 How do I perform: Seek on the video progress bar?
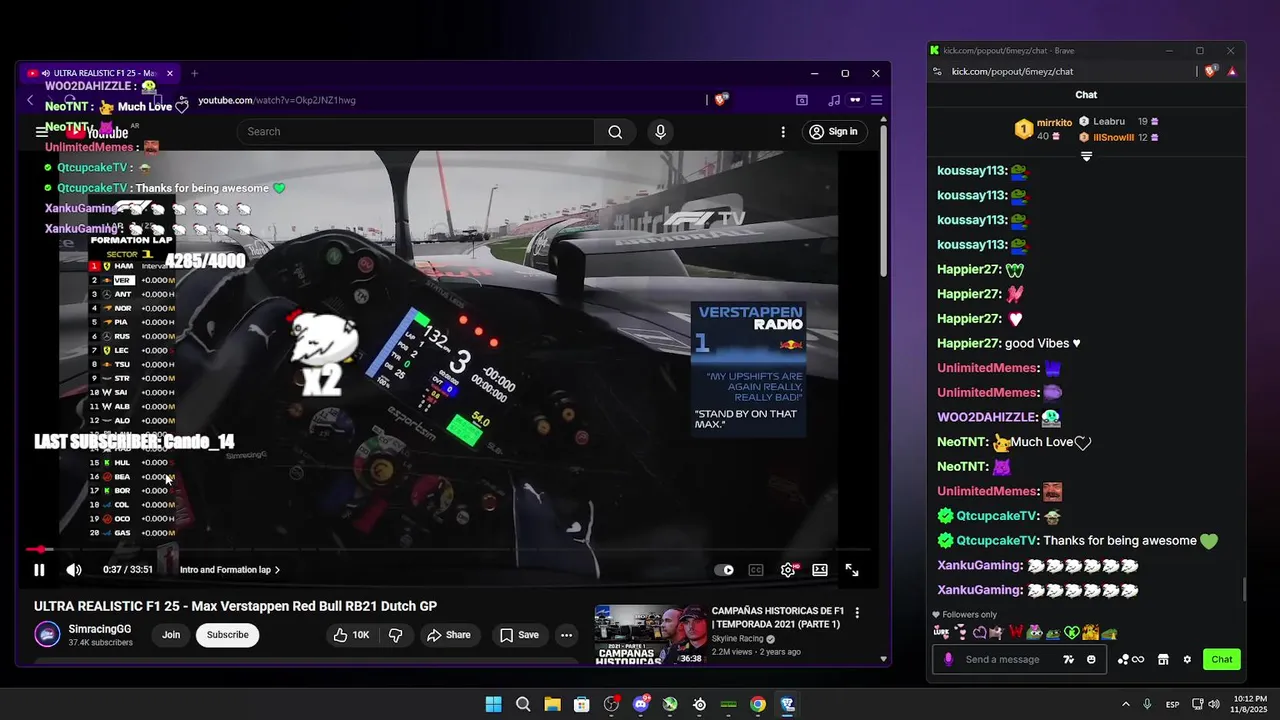click(448, 549)
